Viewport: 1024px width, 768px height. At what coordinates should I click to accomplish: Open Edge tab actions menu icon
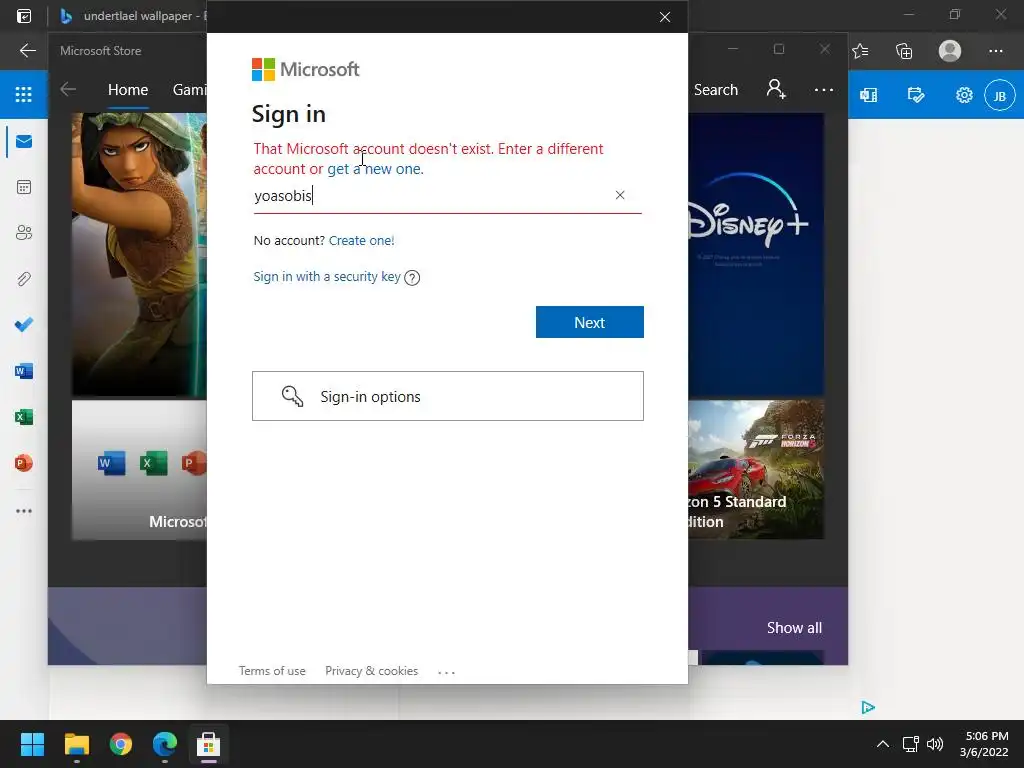click(x=24, y=16)
